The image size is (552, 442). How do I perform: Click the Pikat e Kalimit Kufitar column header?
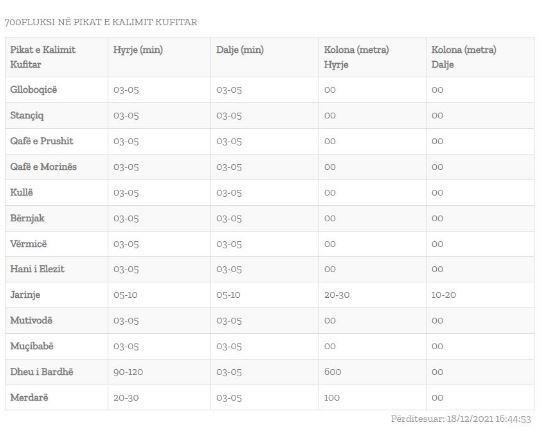coord(43,57)
